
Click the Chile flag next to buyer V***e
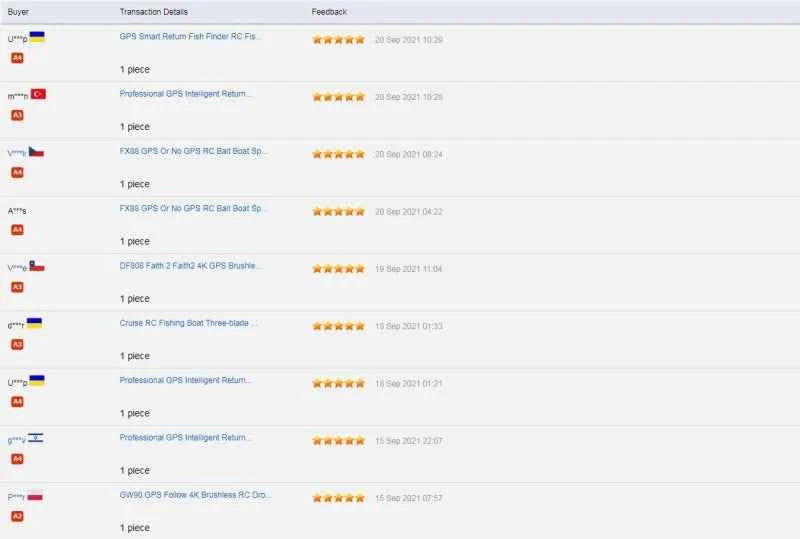[x=37, y=266]
